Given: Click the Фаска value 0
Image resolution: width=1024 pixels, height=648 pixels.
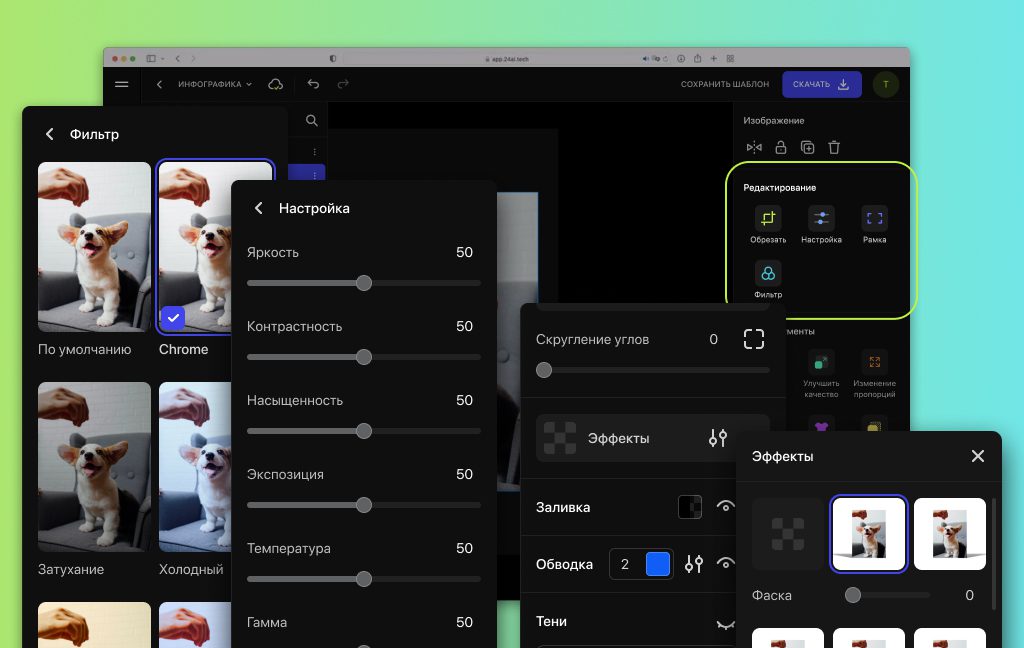Looking at the screenshot, I should pos(969,595).
